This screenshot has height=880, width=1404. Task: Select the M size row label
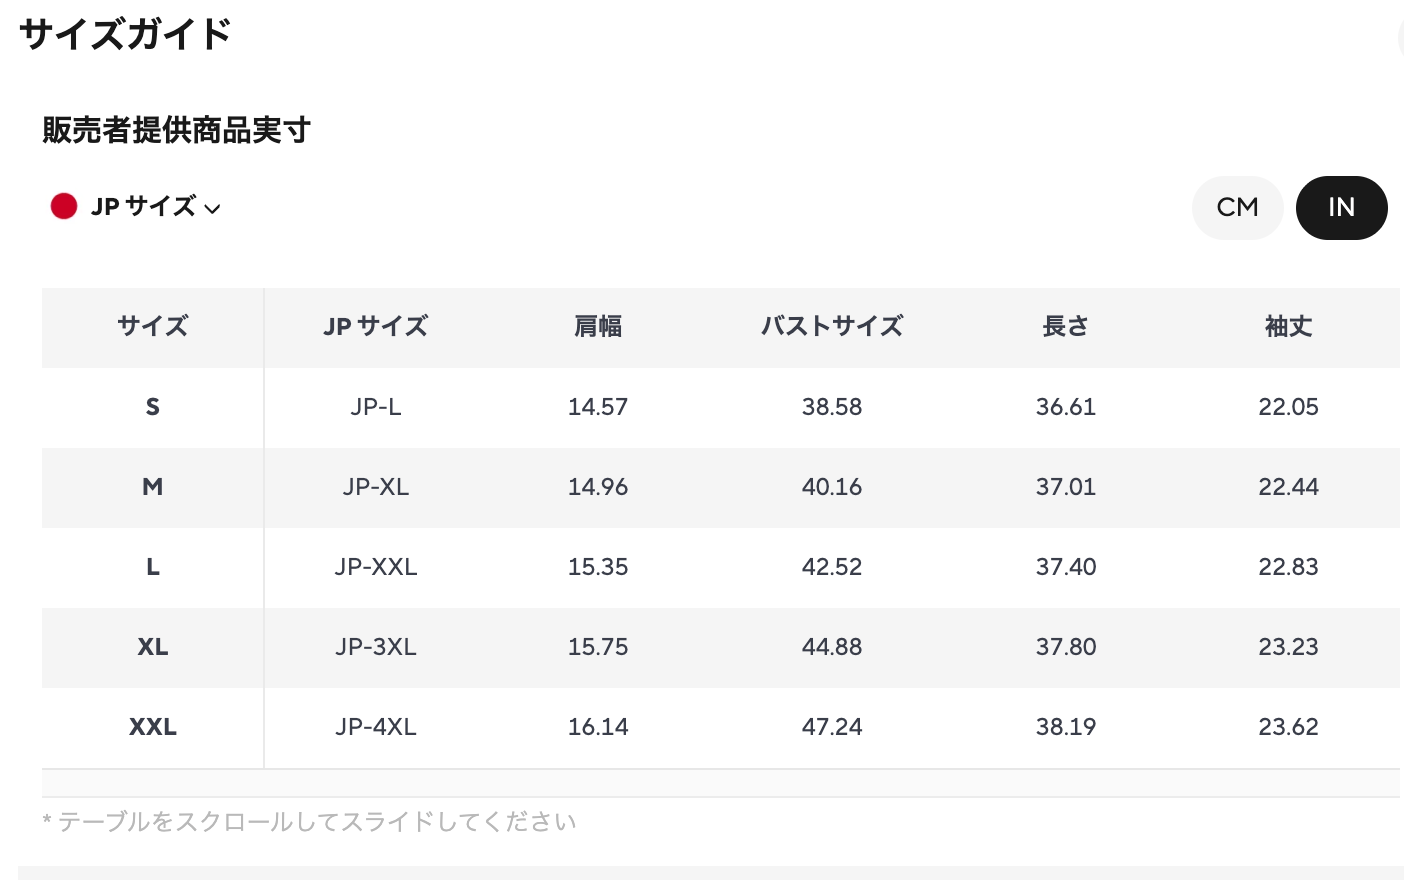click(152, 487)
